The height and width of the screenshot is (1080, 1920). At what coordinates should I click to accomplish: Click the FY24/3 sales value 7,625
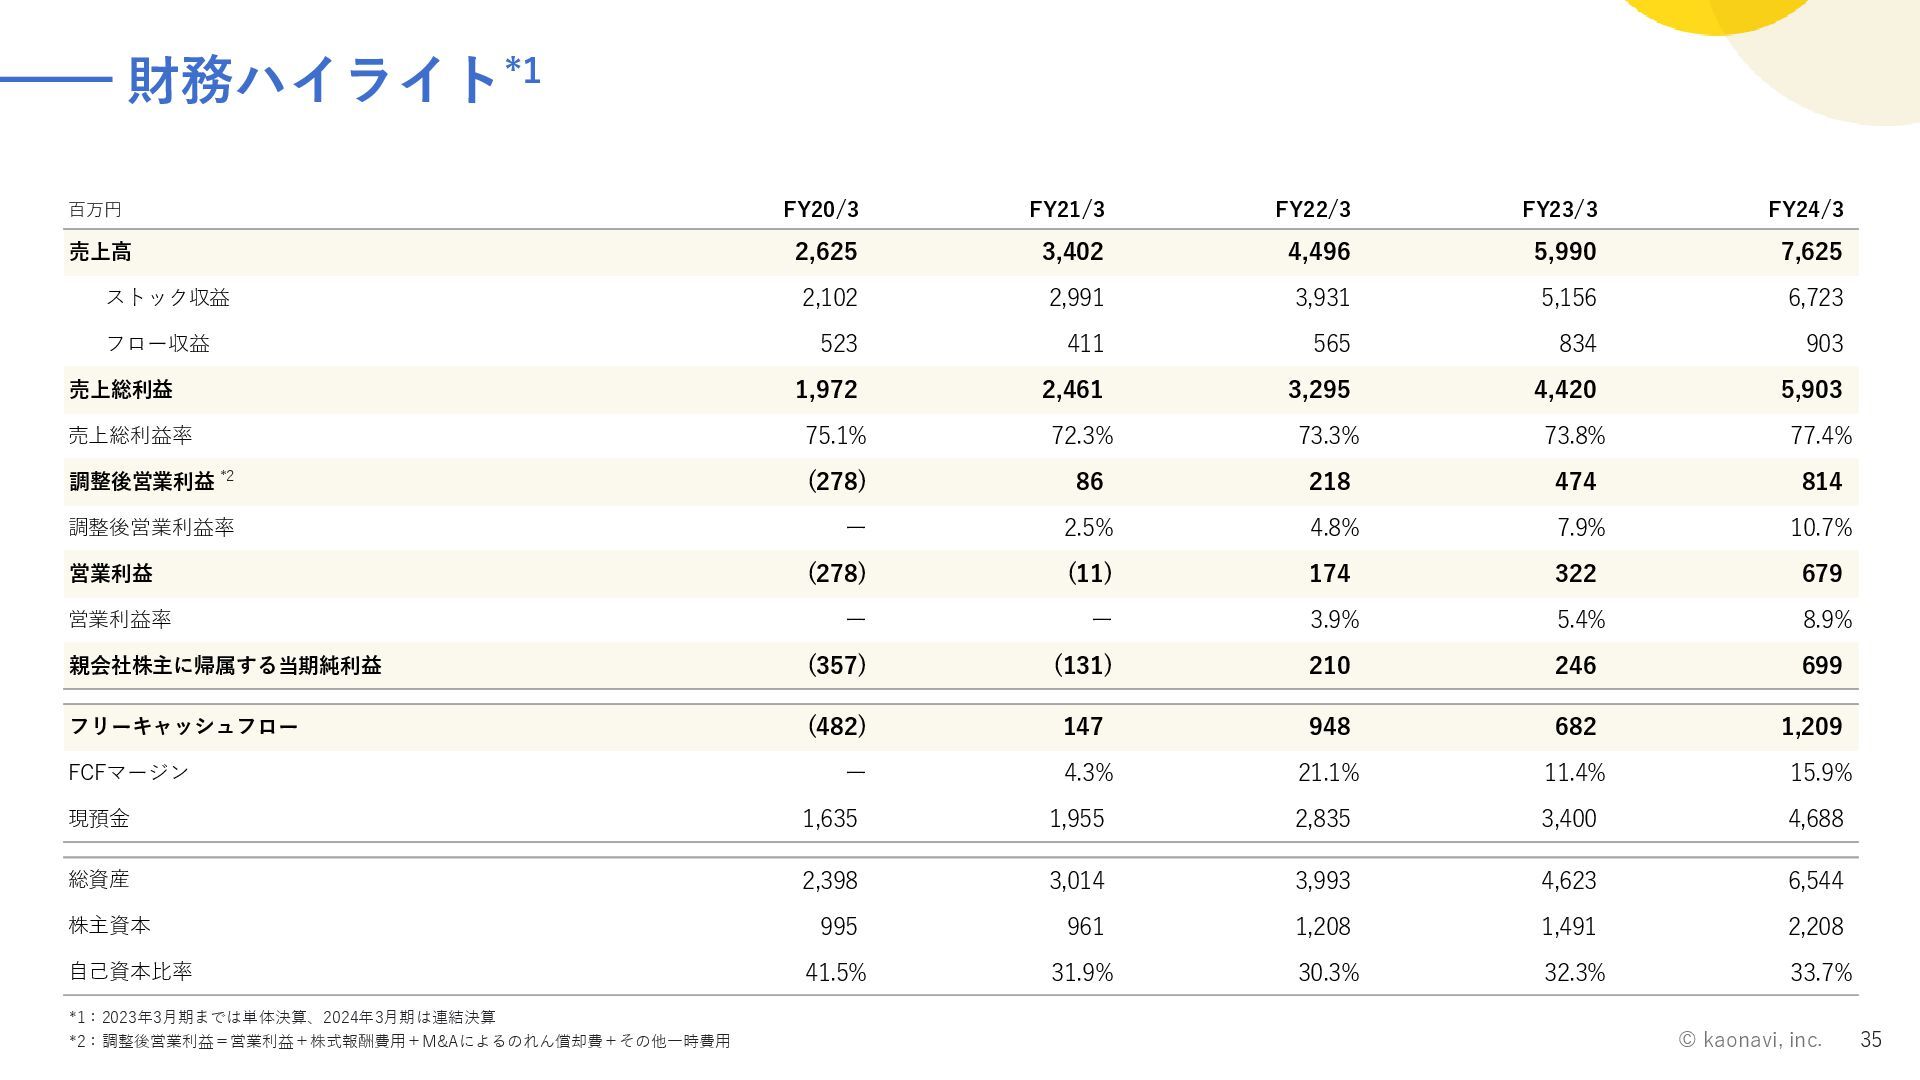coord(1811,252)
